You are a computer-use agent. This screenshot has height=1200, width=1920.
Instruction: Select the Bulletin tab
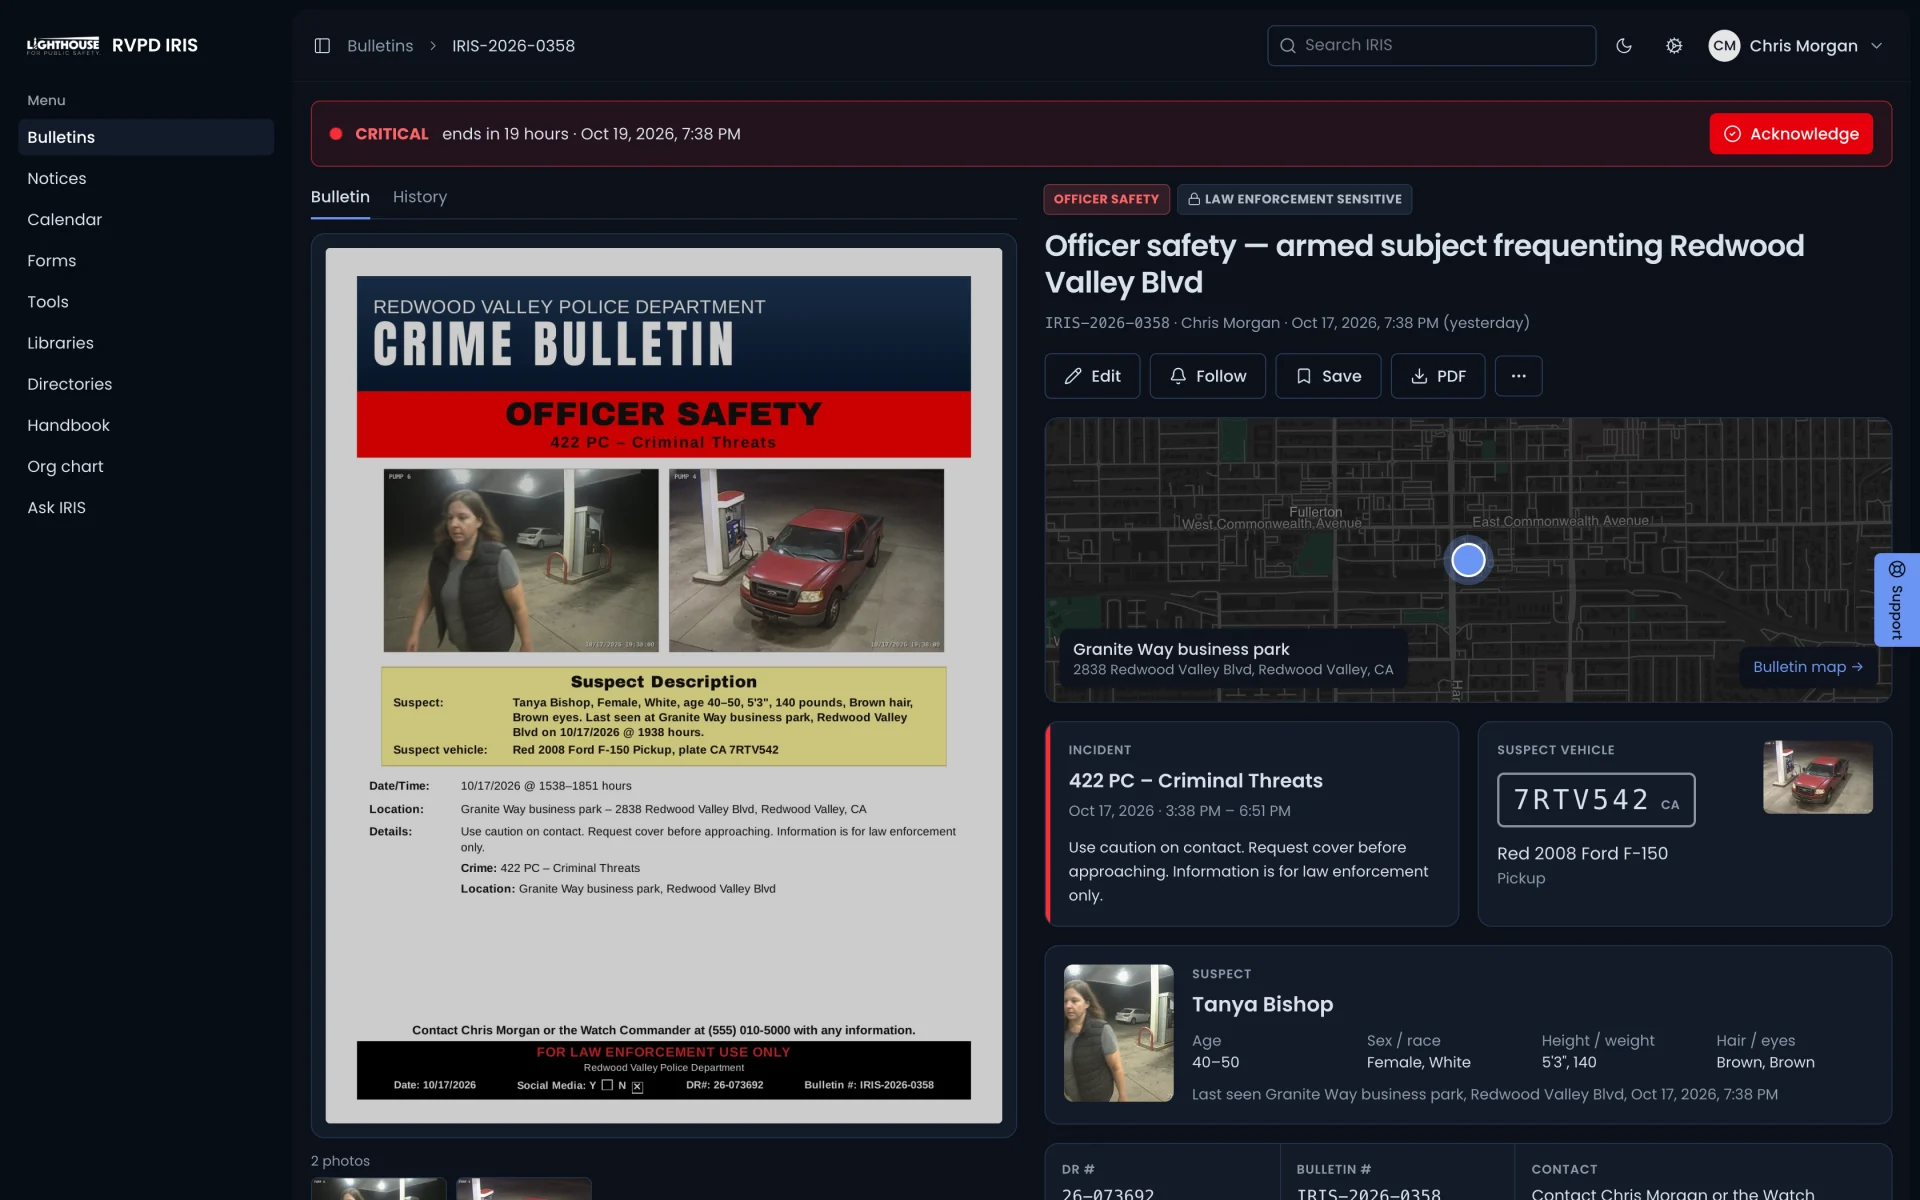340,197
